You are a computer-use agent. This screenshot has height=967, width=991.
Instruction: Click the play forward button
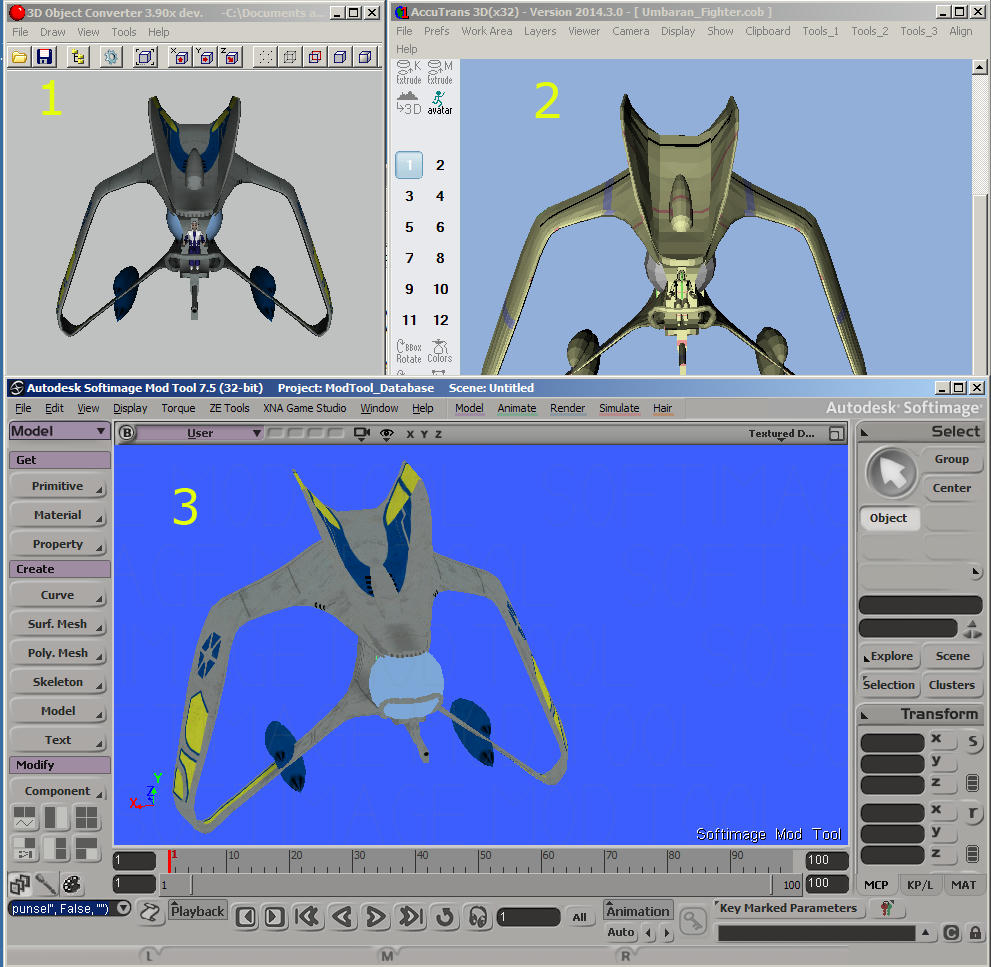(x=376, y=916)
